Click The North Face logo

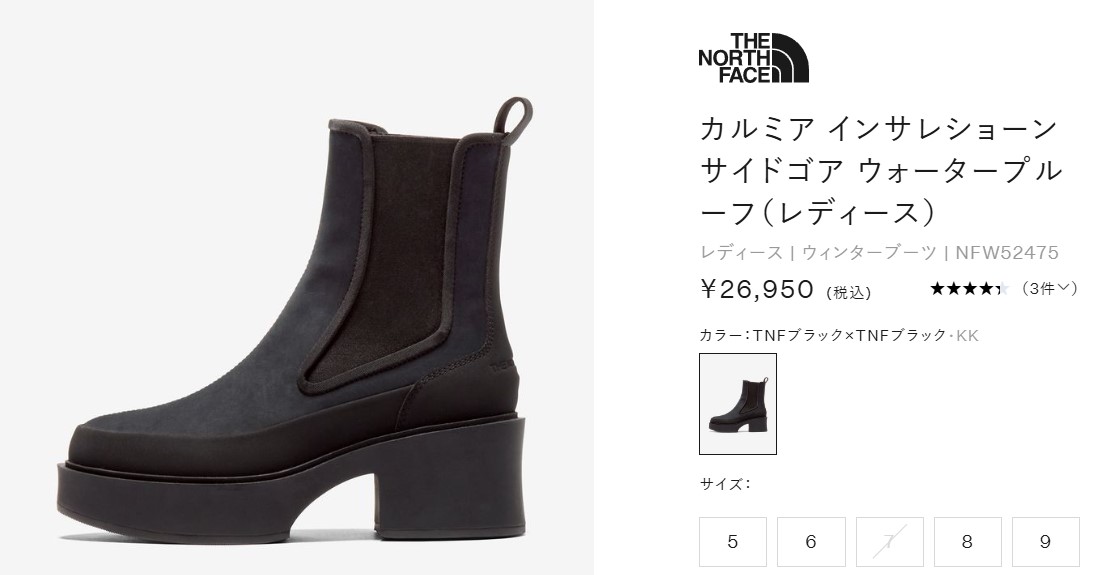(753, 58)
